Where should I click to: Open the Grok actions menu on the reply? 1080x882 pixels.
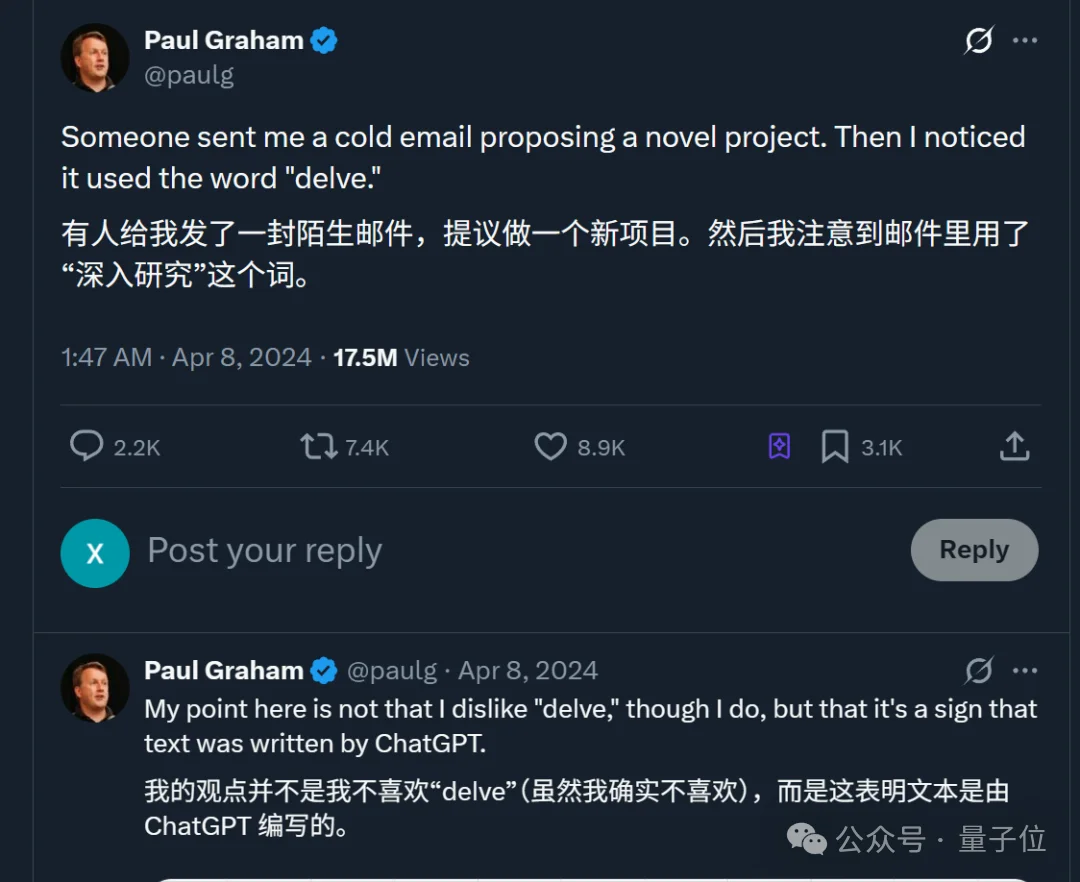977,670
